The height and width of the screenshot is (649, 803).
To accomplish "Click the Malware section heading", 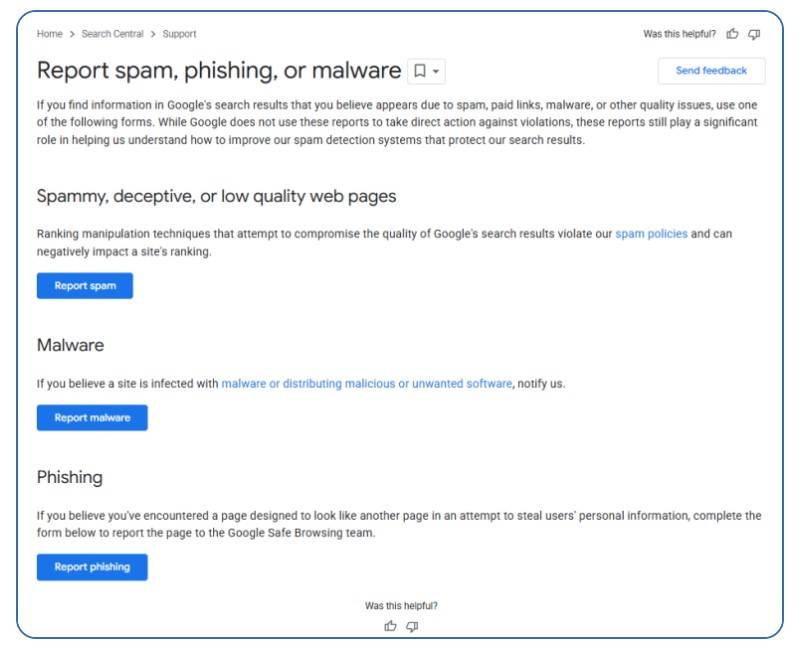I will click(71, 345).
